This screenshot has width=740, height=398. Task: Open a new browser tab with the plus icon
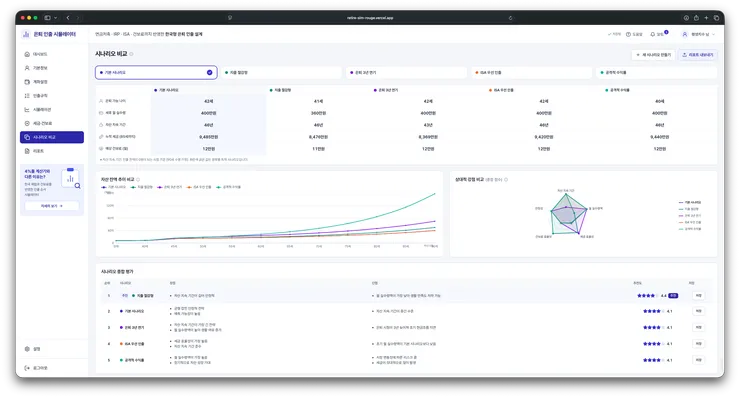click(x=706, y=17)
